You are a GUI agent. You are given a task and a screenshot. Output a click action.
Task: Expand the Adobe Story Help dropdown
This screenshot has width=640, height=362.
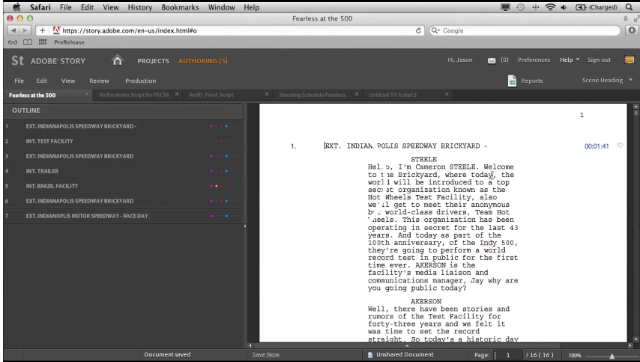click(x=569, y=60)
